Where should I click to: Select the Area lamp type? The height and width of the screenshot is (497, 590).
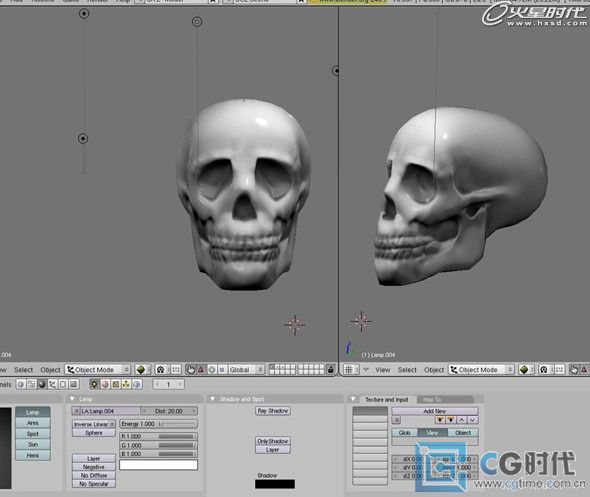[x=33, y=423]
